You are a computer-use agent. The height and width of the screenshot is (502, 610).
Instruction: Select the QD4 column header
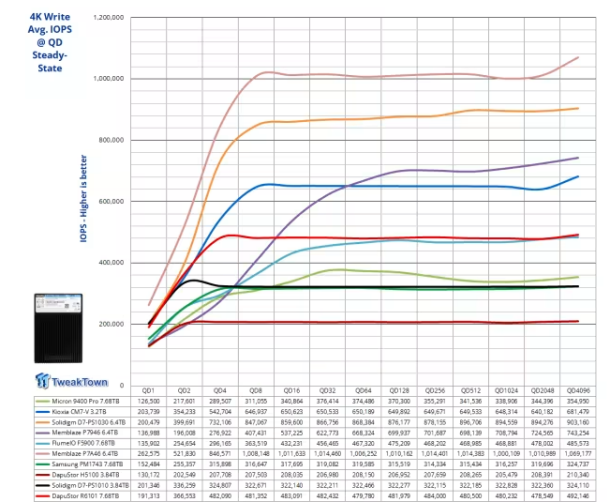coord(220,391)
